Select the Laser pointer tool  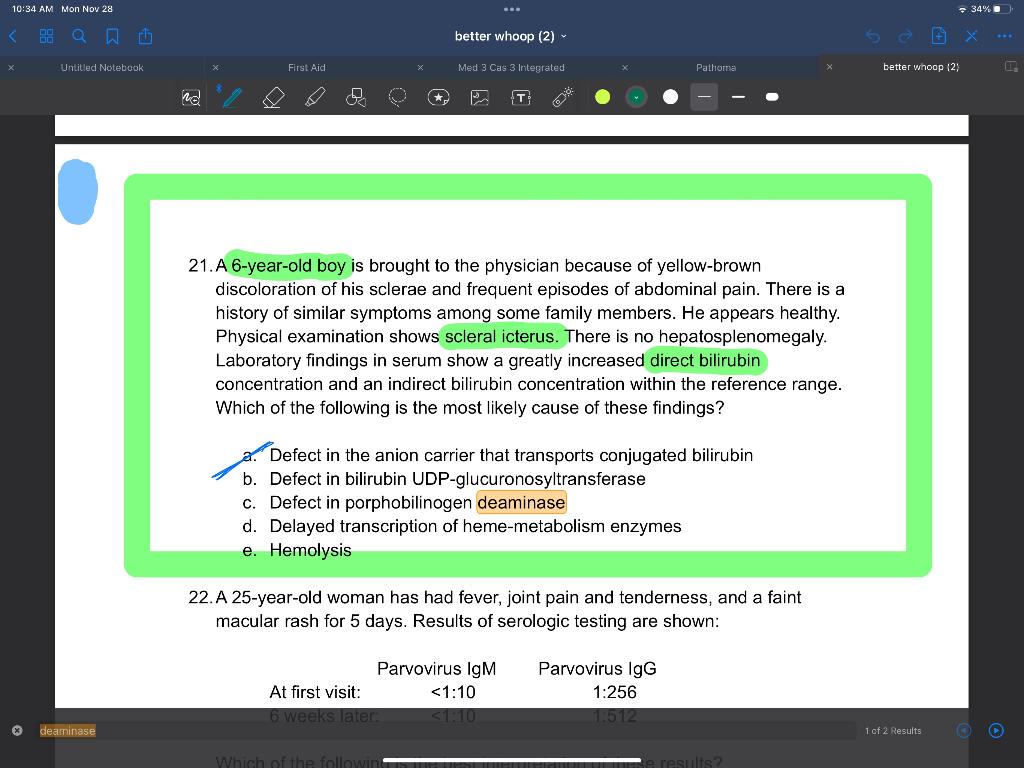coord(562,97)
